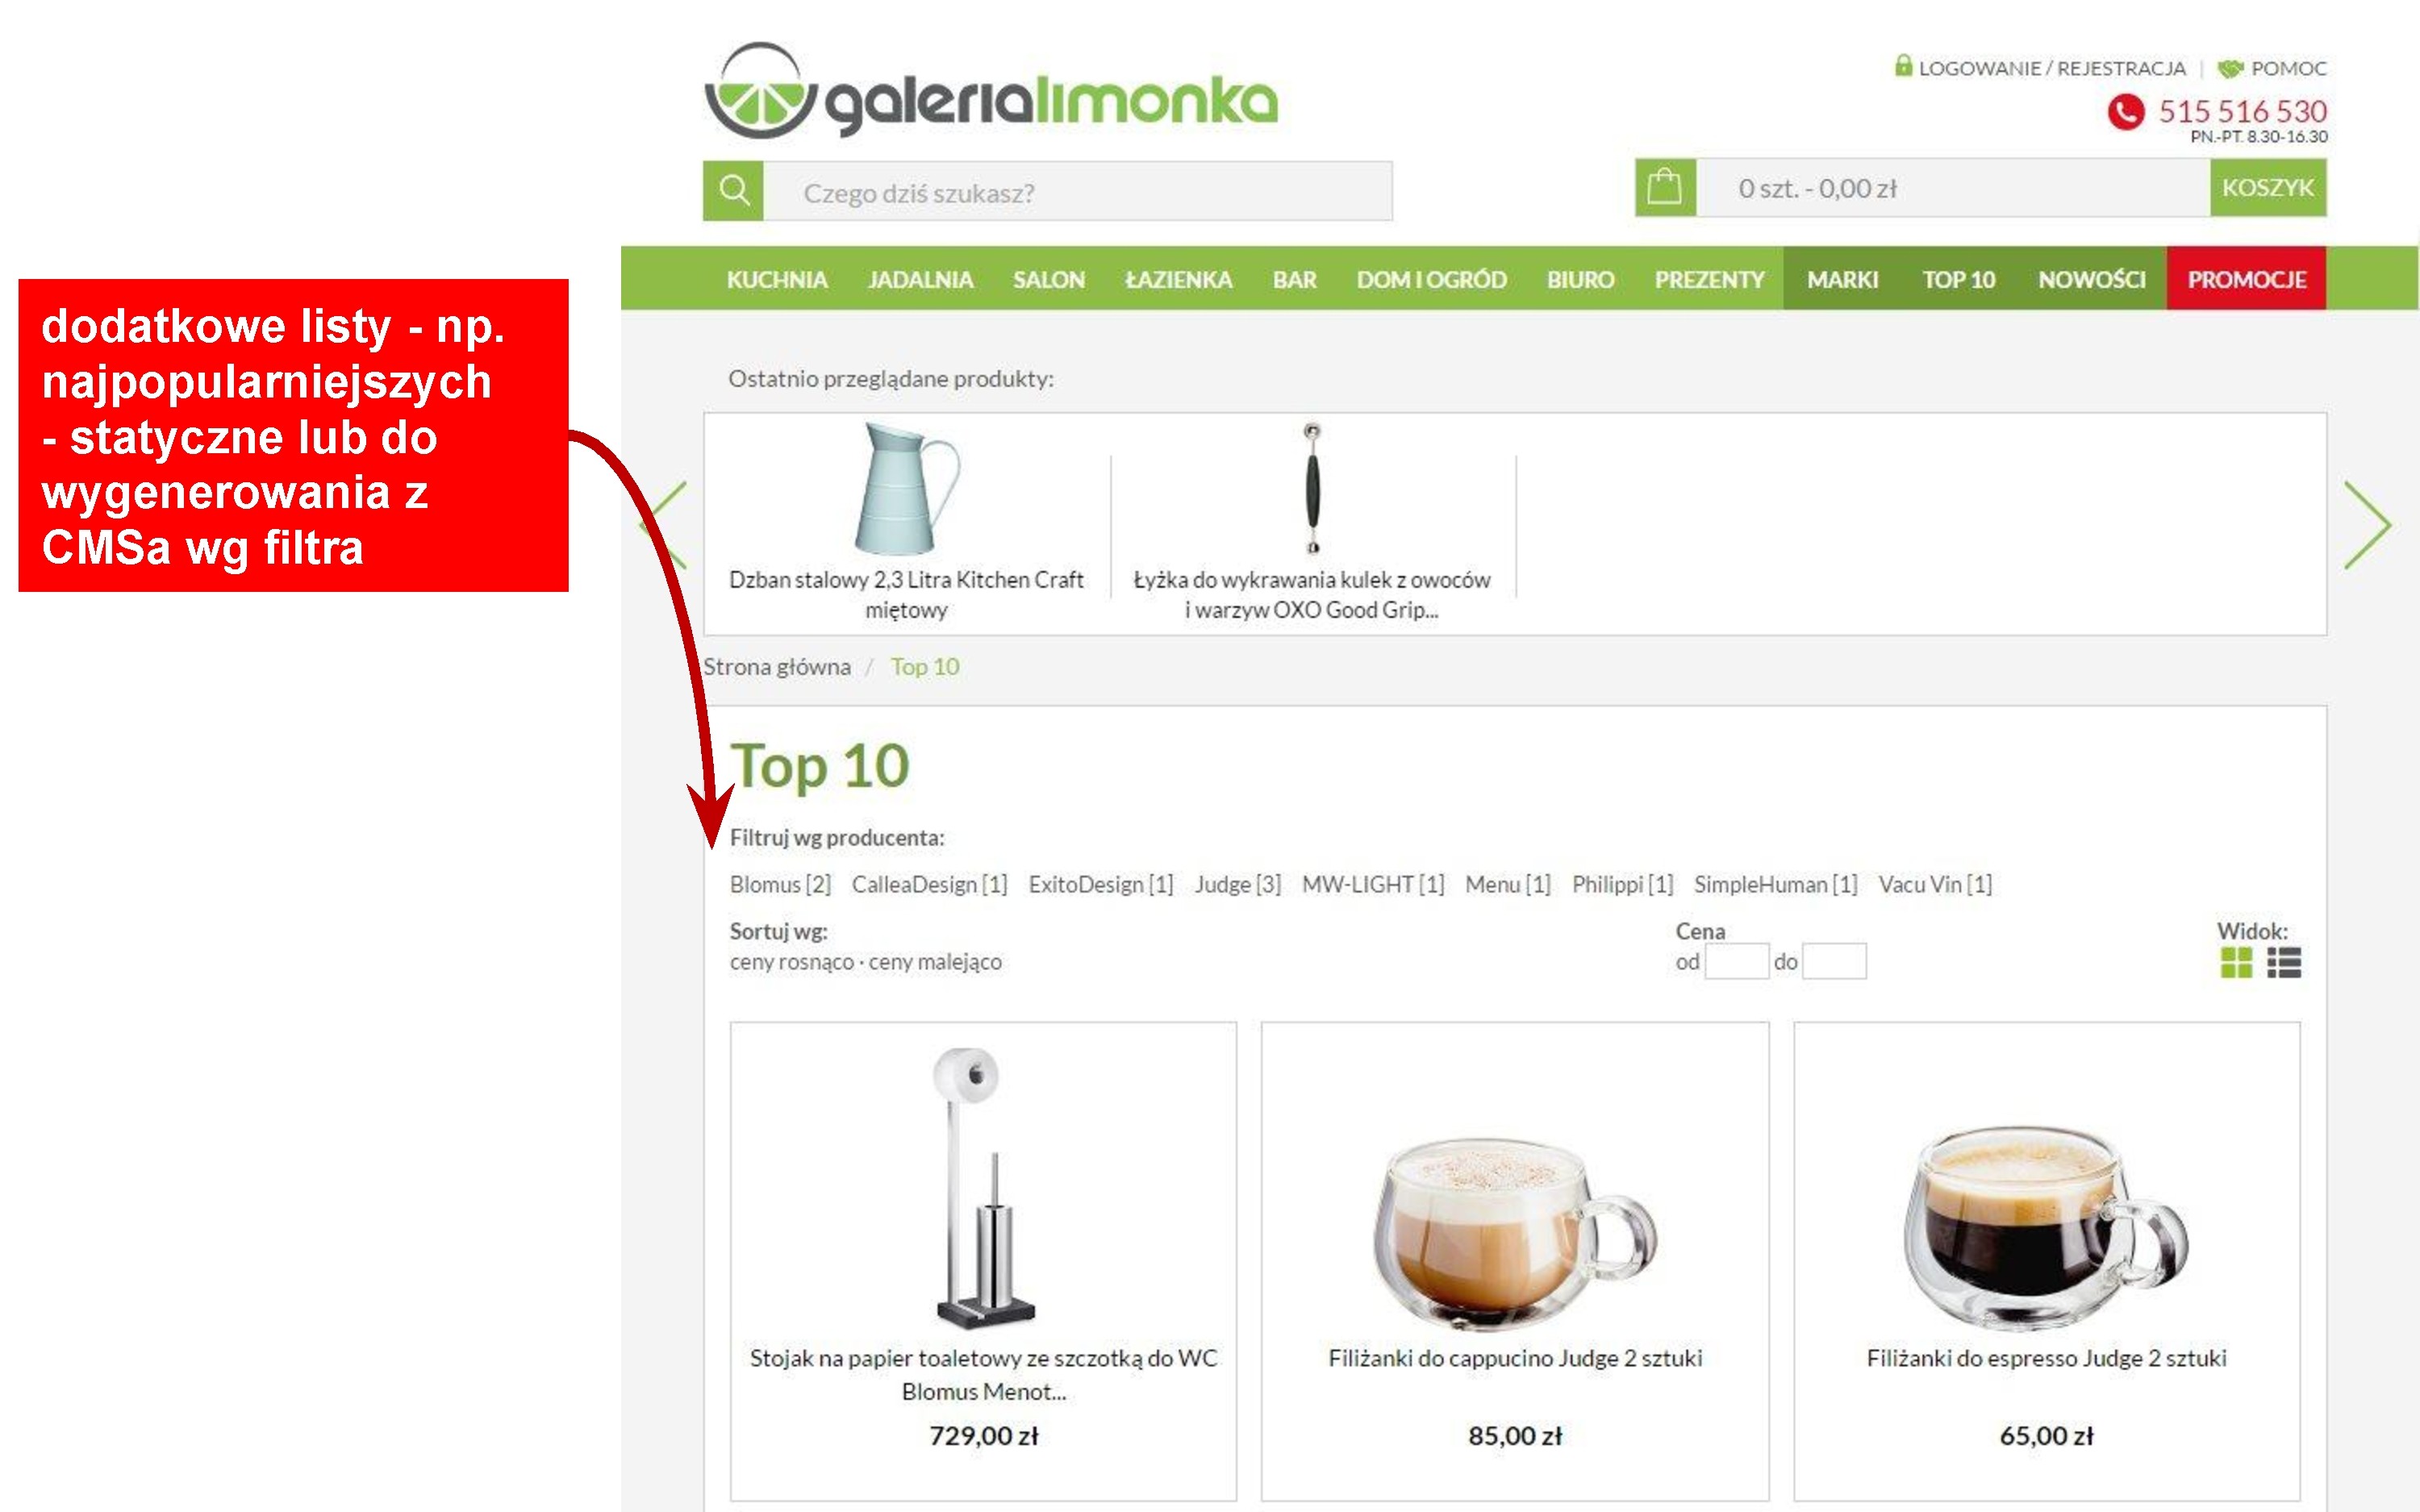Click the galerialimonka logo
The image size is (2420, 1512).
(x=991, y=90)
